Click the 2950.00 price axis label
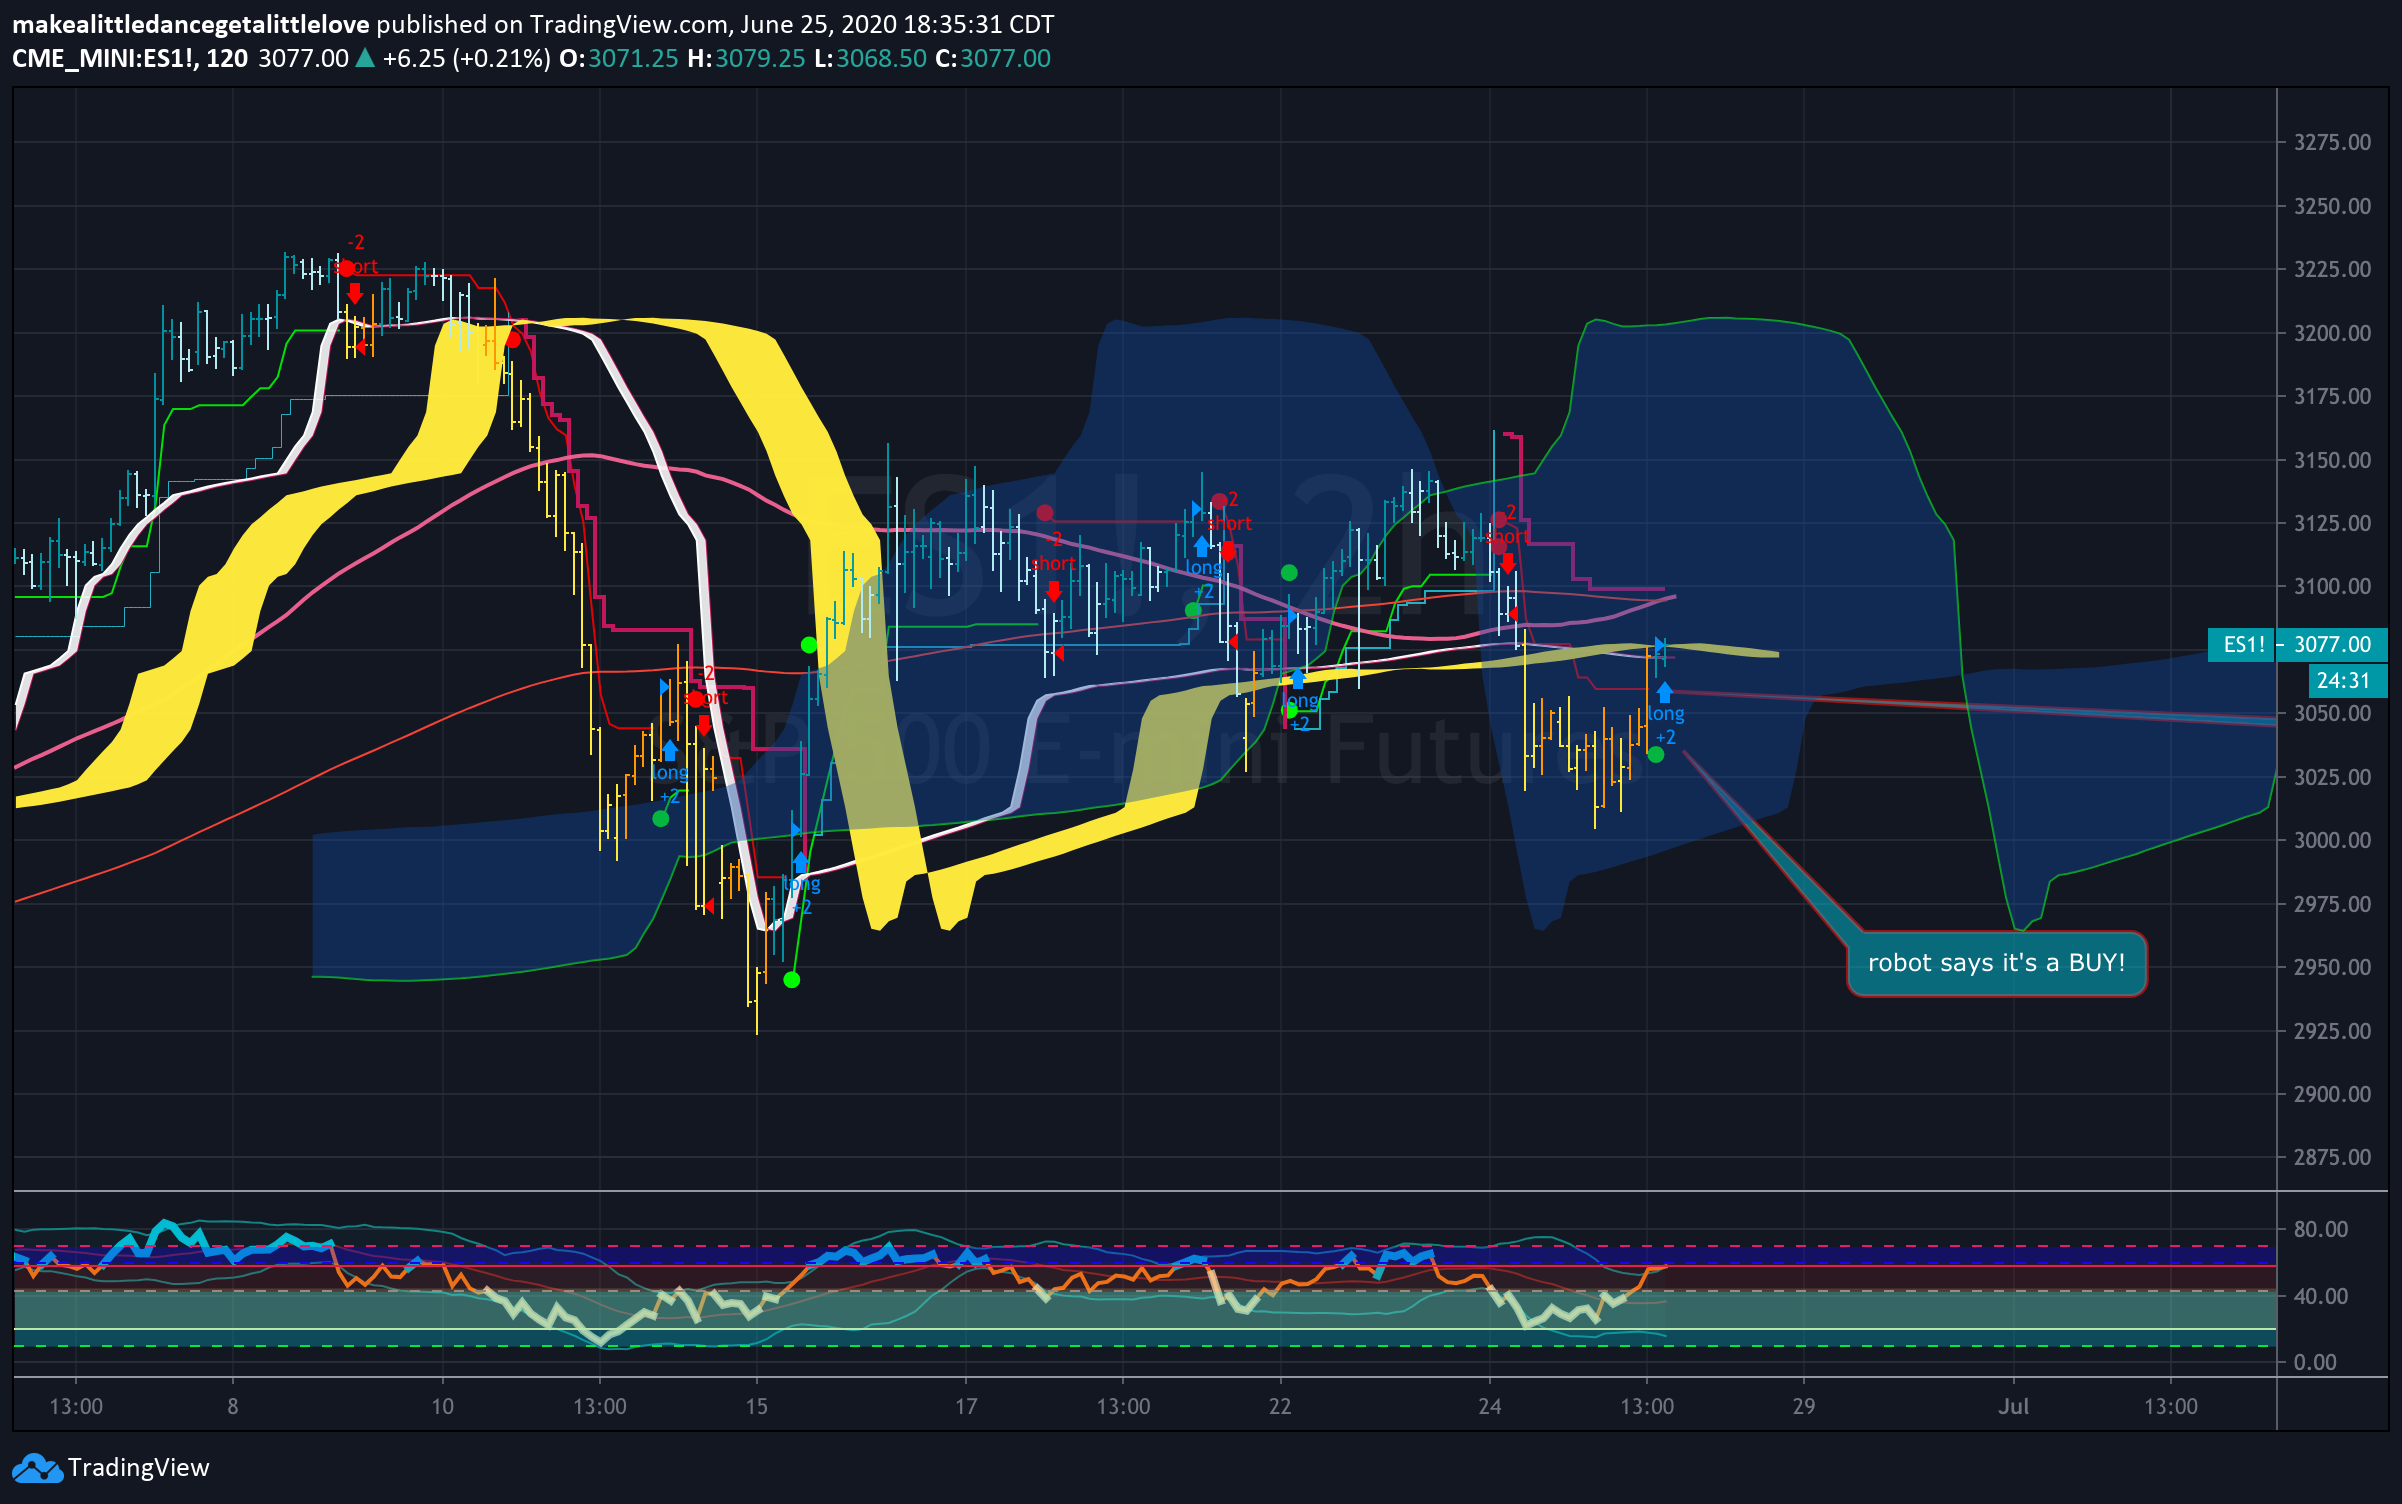The width and height of the screenshot is (2402, 1504). [2332, 967]
